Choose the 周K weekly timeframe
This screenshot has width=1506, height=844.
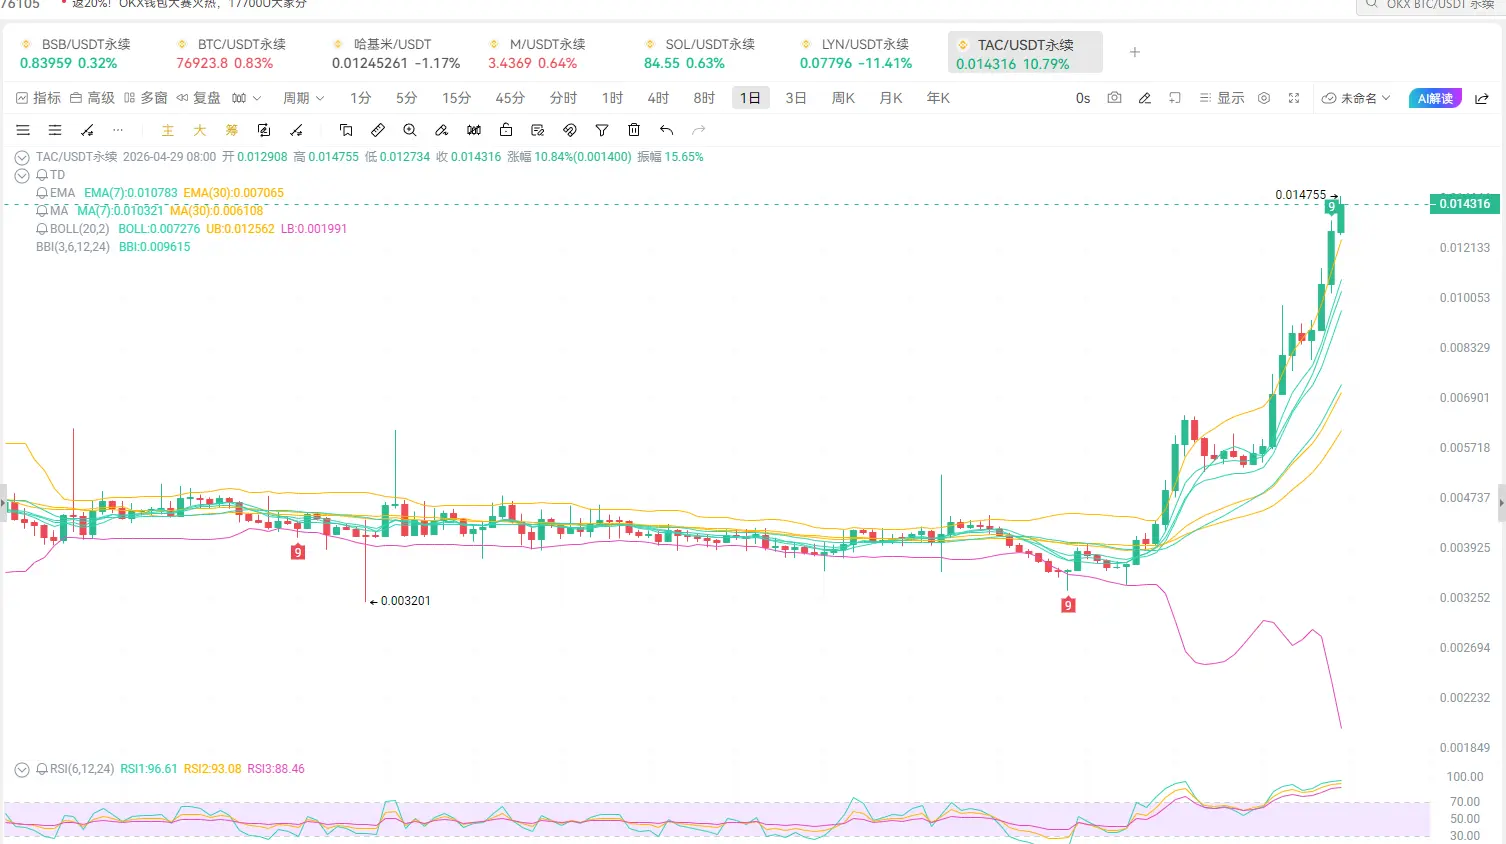[843, 98]
